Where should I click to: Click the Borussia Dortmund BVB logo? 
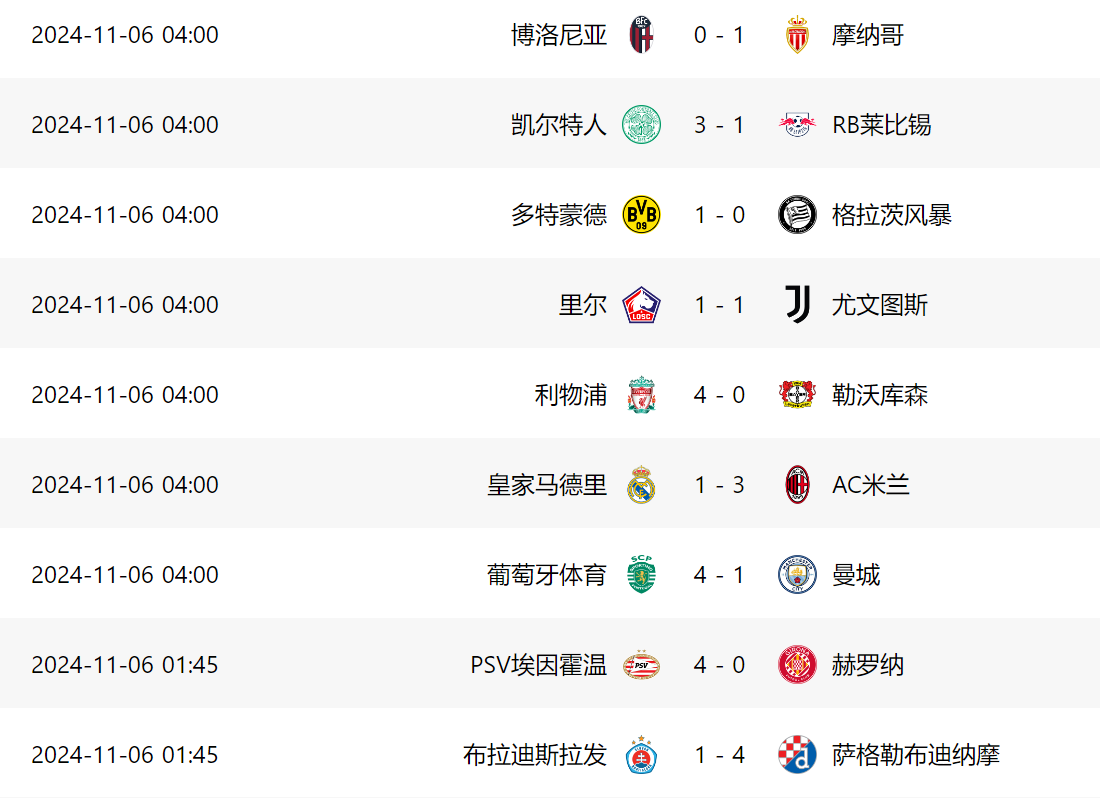(x=641, y=215)
